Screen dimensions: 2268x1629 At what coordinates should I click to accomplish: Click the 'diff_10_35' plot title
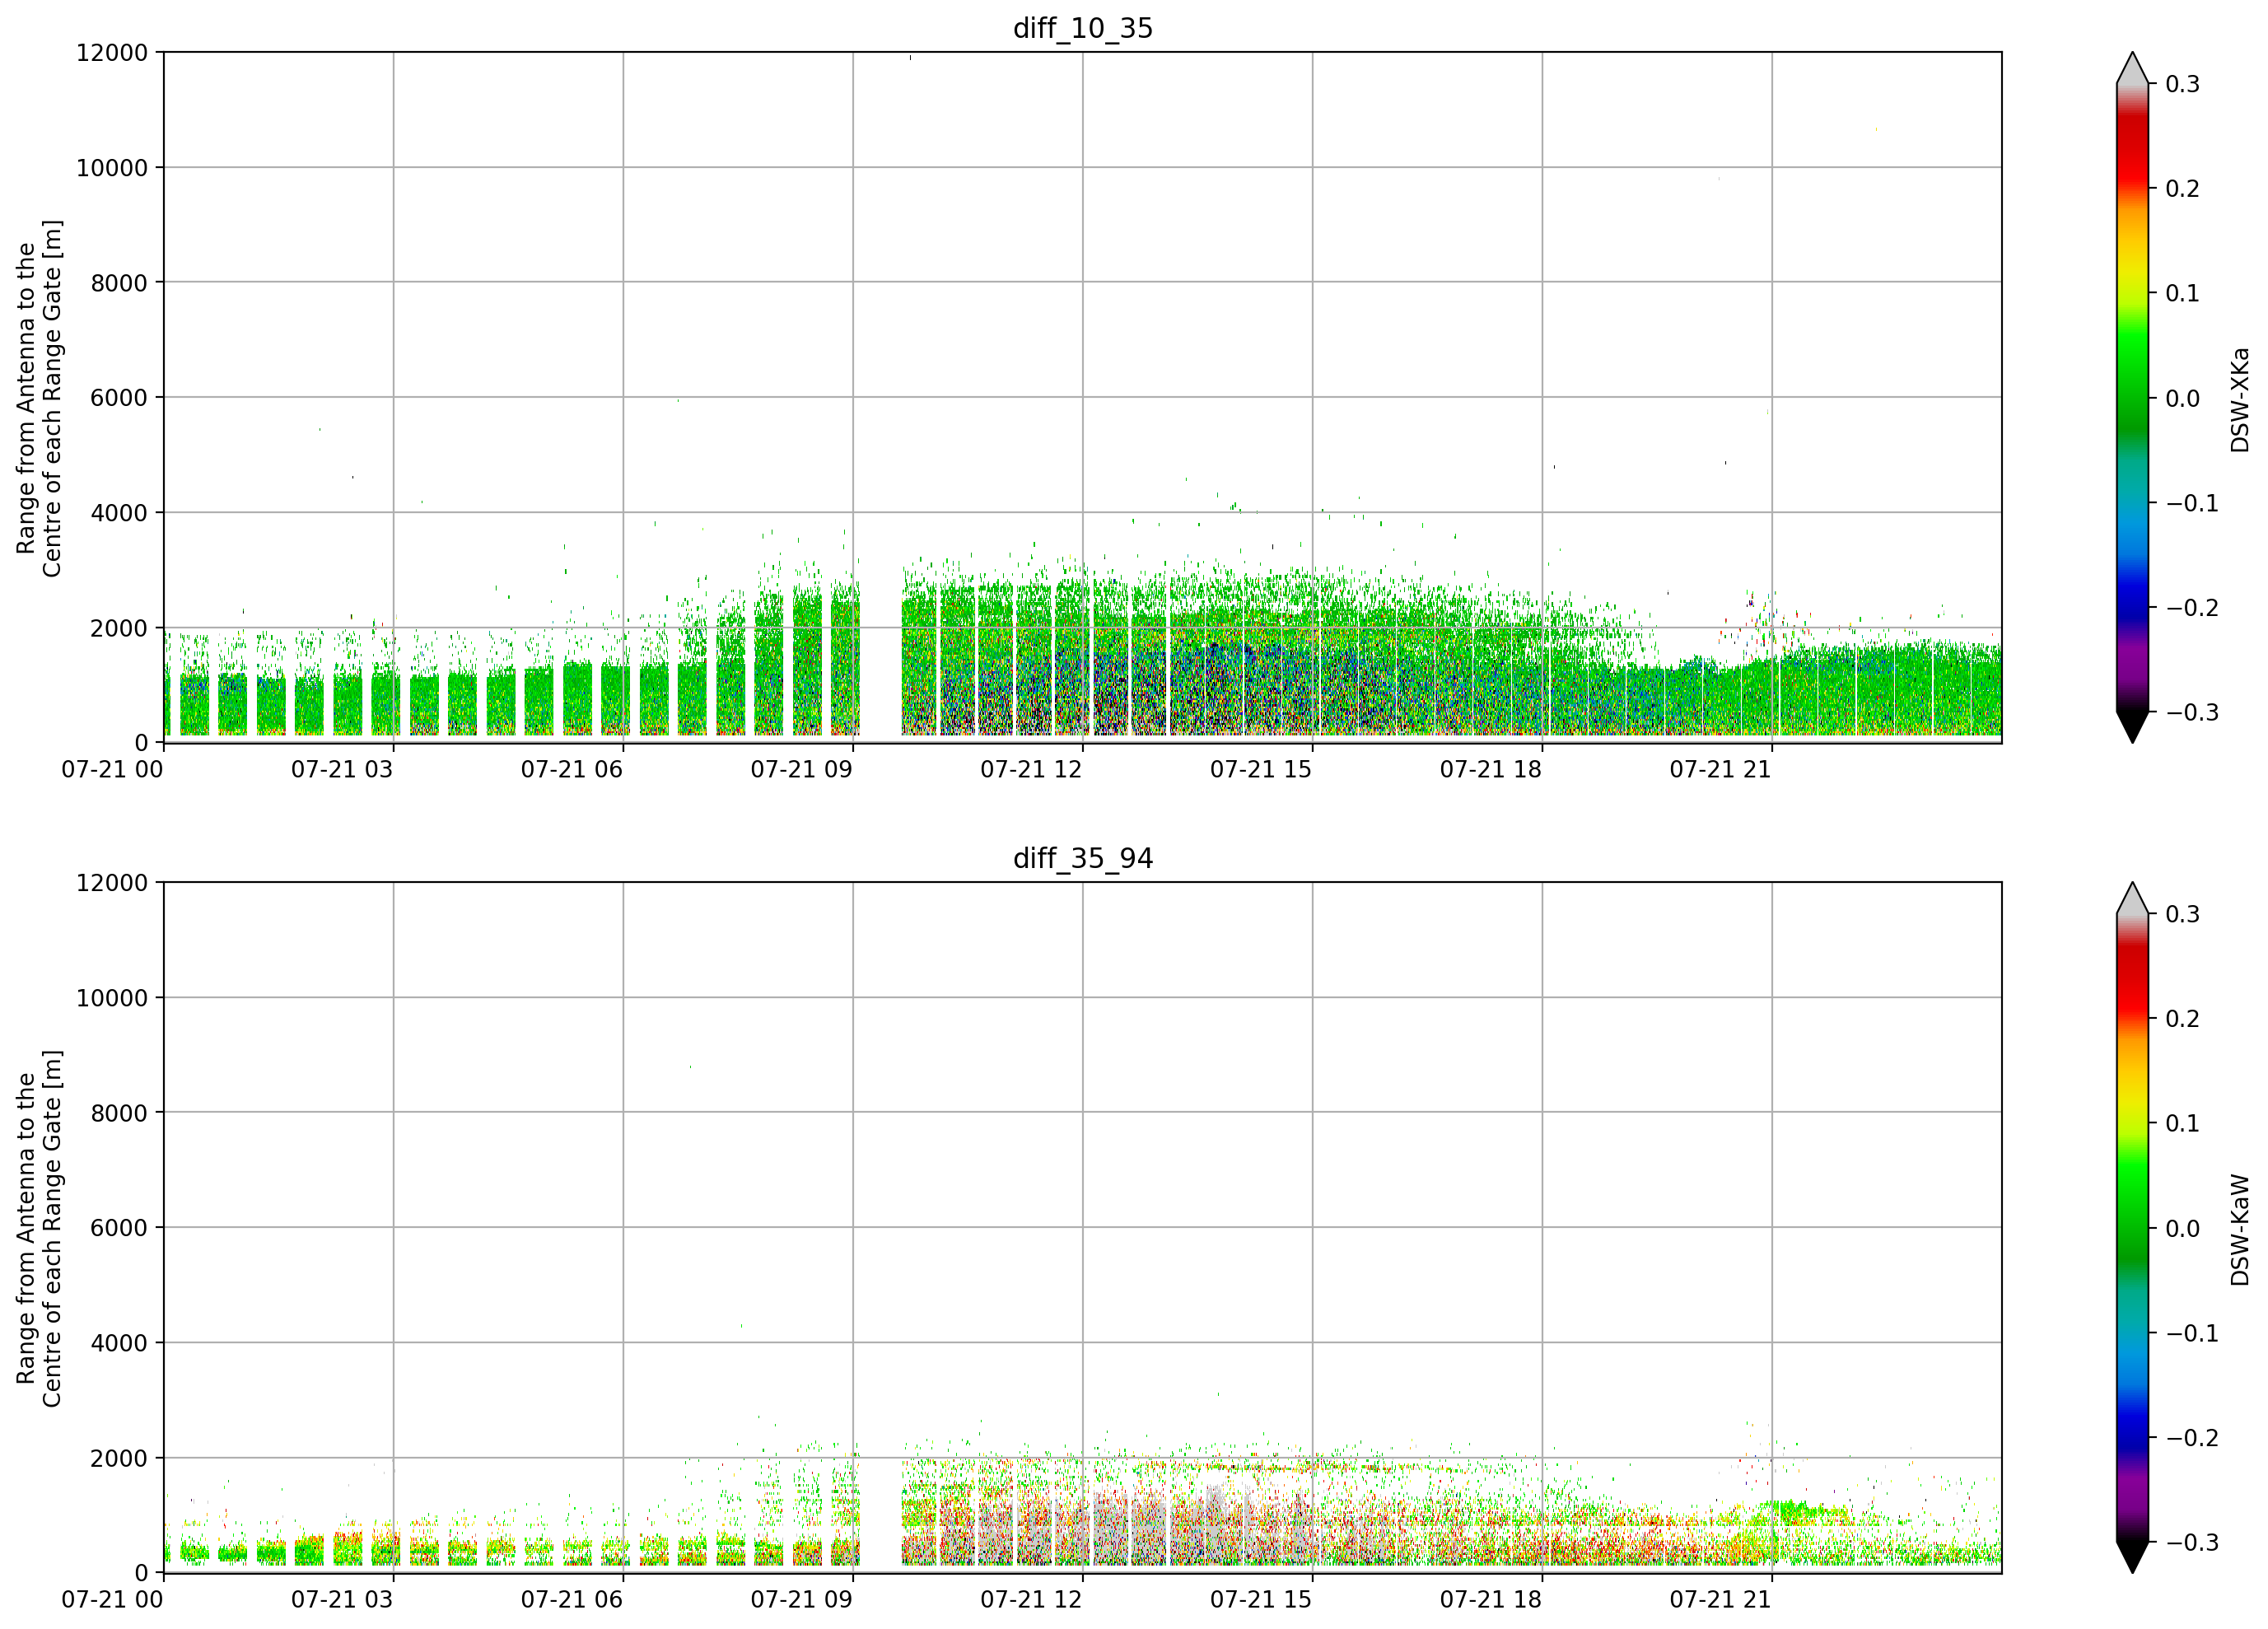[1083, 28]
